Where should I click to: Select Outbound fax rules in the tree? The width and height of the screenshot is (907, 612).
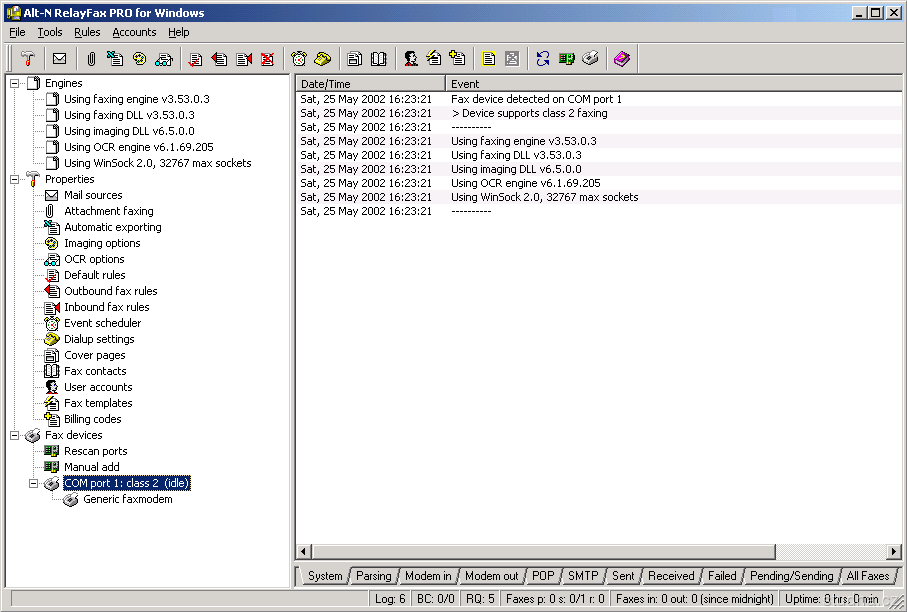110,291
